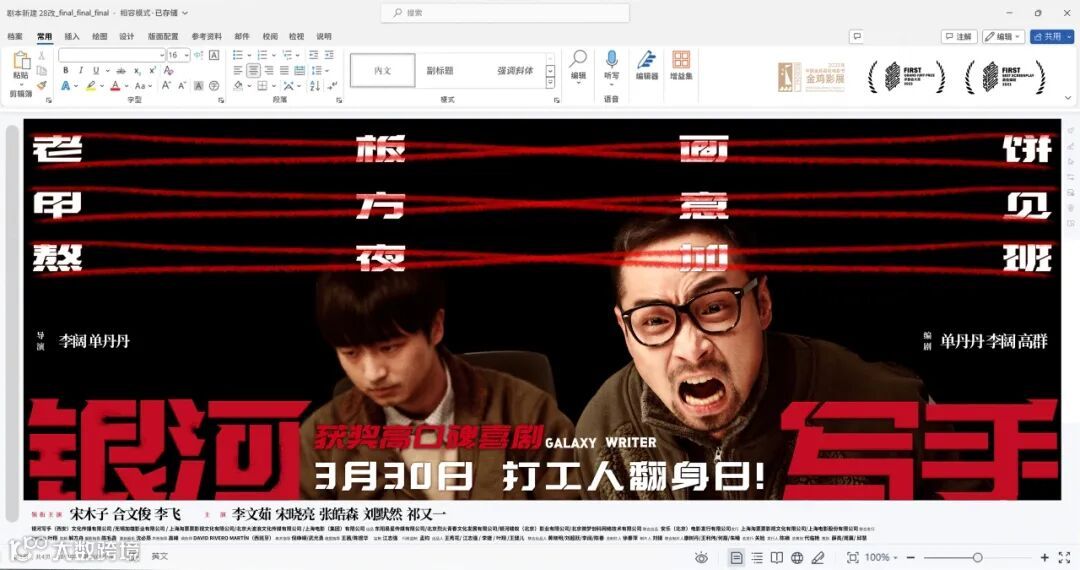Toggle the Character Shading icon
Viewport: 1080px width, 570px height.
pos(198,86)
